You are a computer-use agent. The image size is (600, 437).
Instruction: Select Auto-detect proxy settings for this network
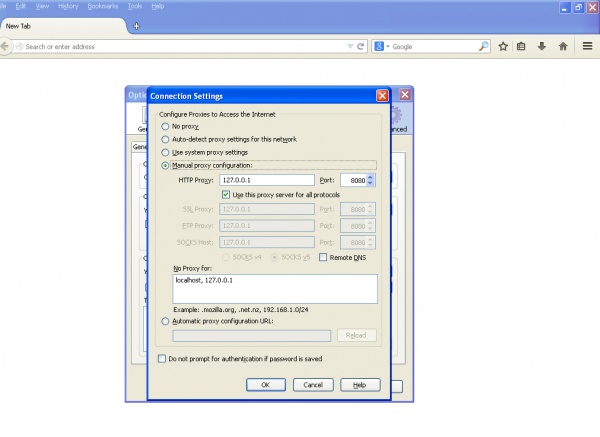coord(165,139)
